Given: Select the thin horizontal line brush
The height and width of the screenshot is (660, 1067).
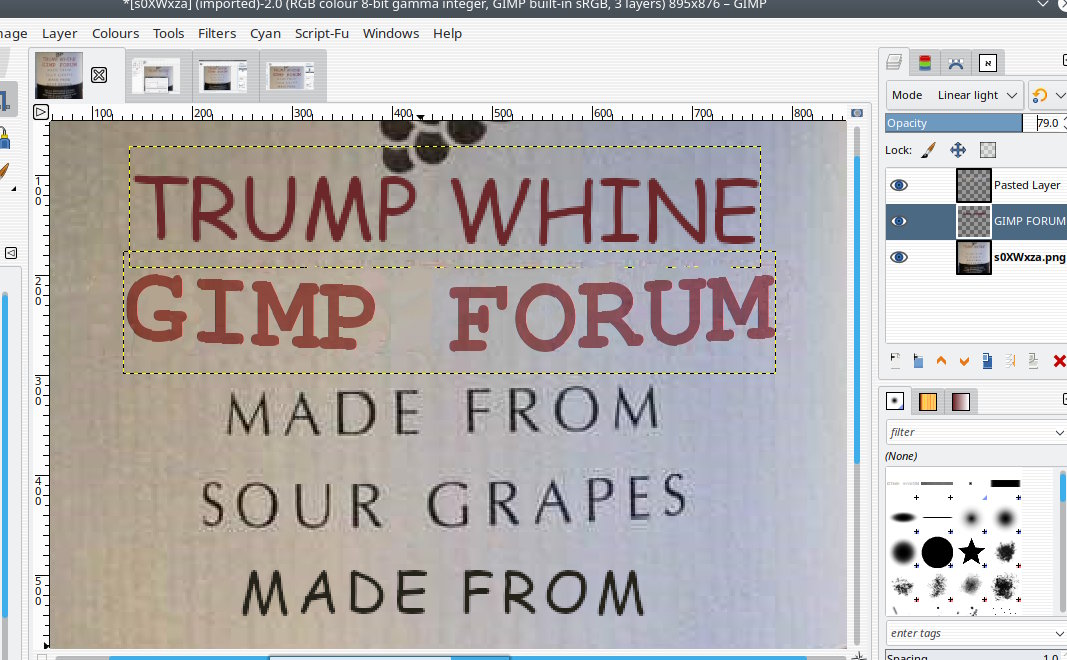Looking at the screenshot, I should (x=937, y=517).
